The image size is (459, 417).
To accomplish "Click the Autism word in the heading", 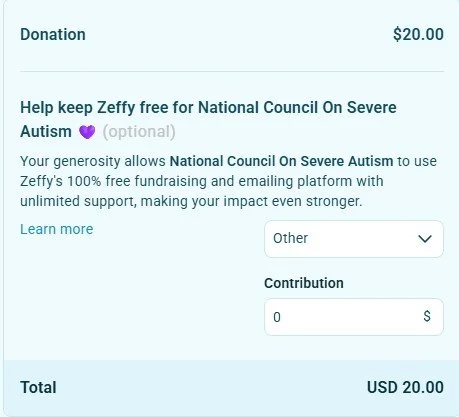I will pyautogui.click(x=46, y=131).
